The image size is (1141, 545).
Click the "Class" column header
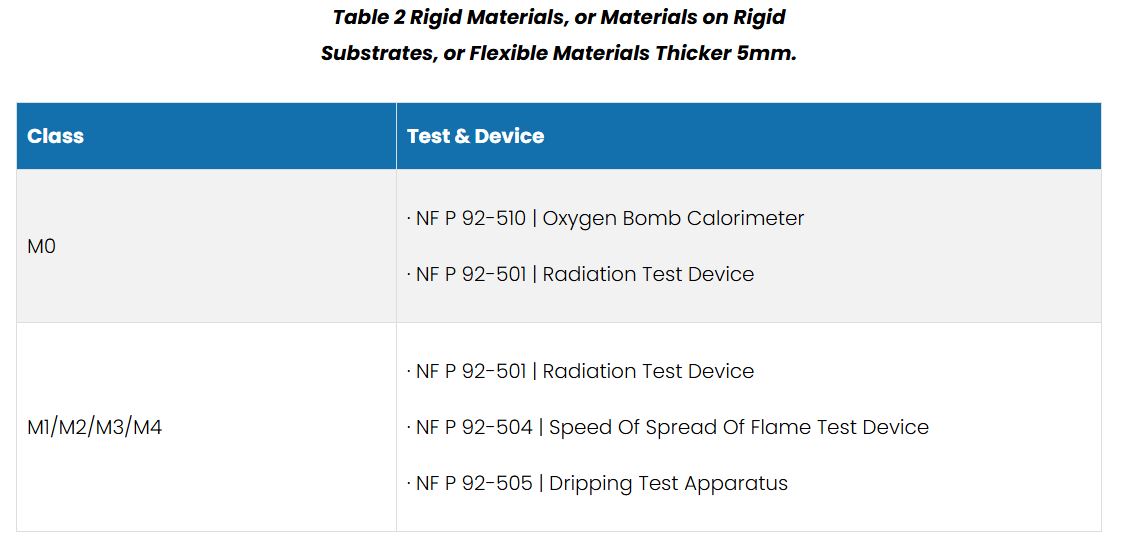click(x=55, y=136)
